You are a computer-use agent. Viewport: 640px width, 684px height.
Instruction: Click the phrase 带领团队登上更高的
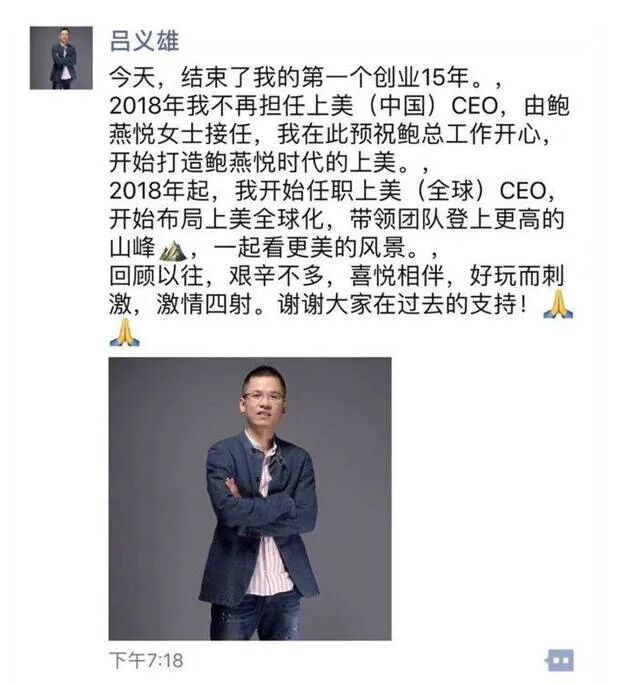(x=457, y=219)
